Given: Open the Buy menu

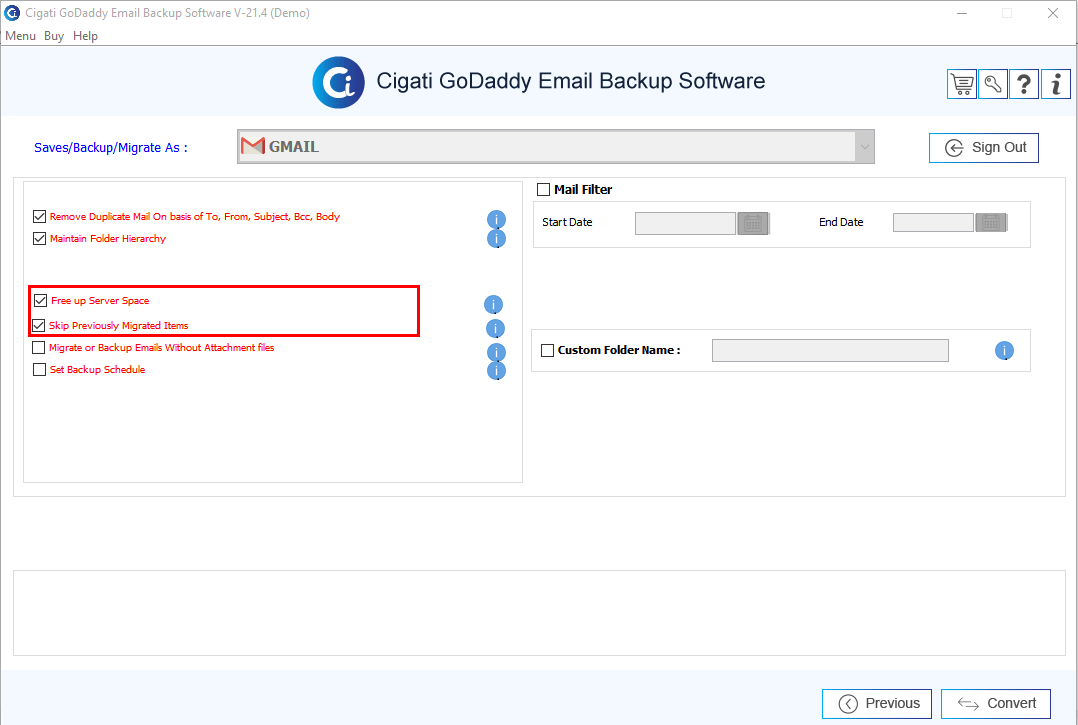Looking at the screenshot, I should (54, 36).
